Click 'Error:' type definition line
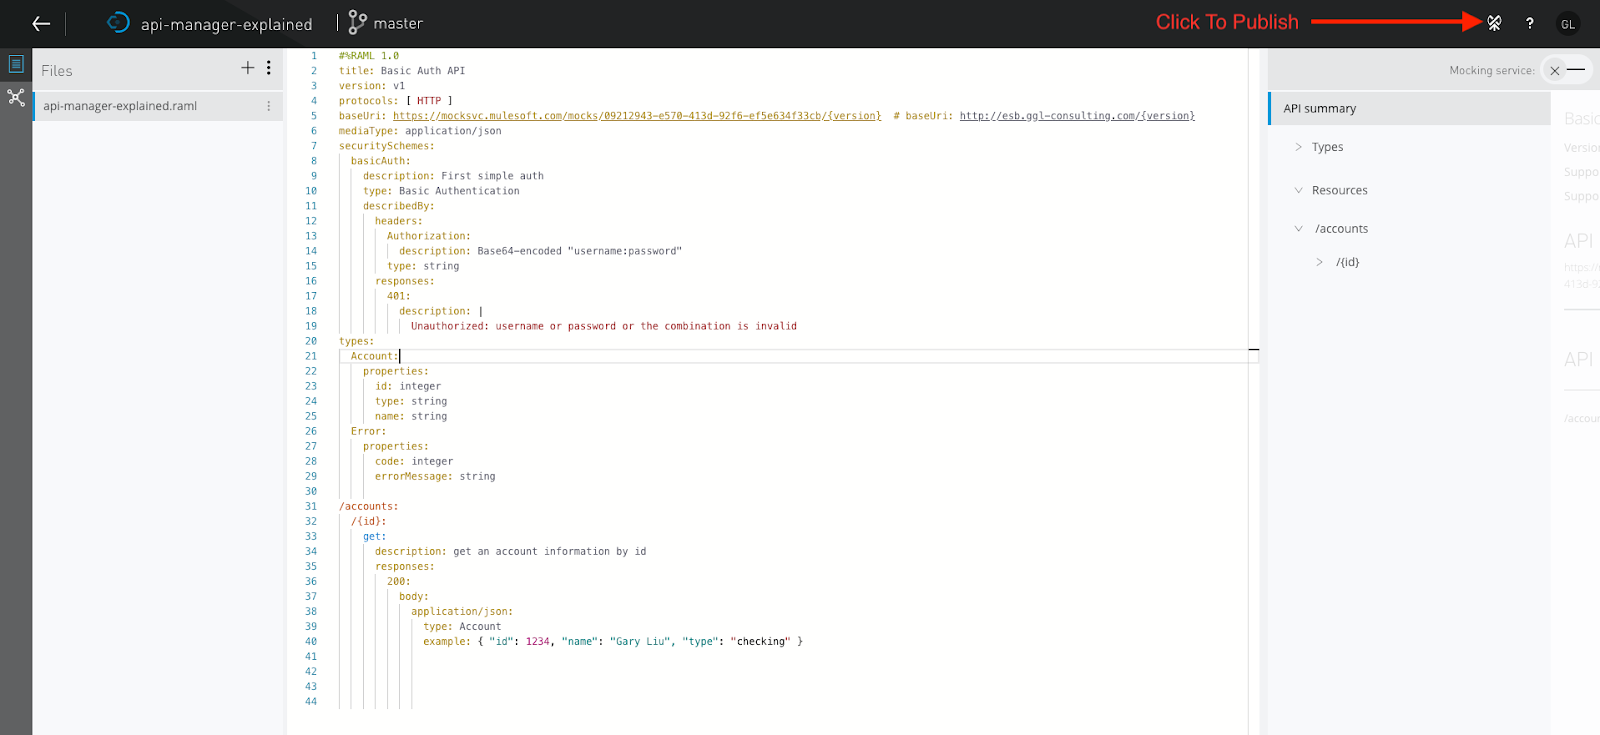Image resolution: width=1600 pixels, height=735 pixels. pyautogui.click(x=368, y=431)
